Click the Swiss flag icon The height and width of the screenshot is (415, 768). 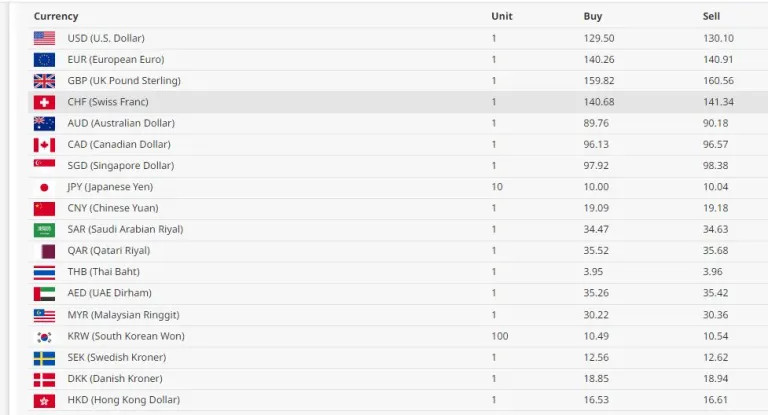44,102
